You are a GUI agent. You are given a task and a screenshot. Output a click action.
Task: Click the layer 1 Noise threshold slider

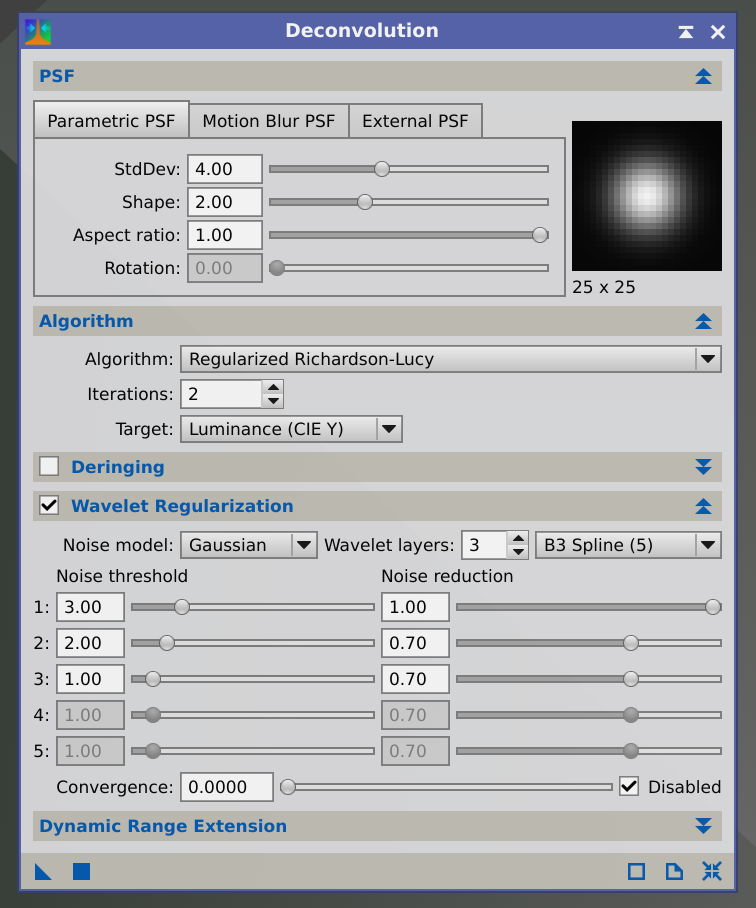[182, 607]
